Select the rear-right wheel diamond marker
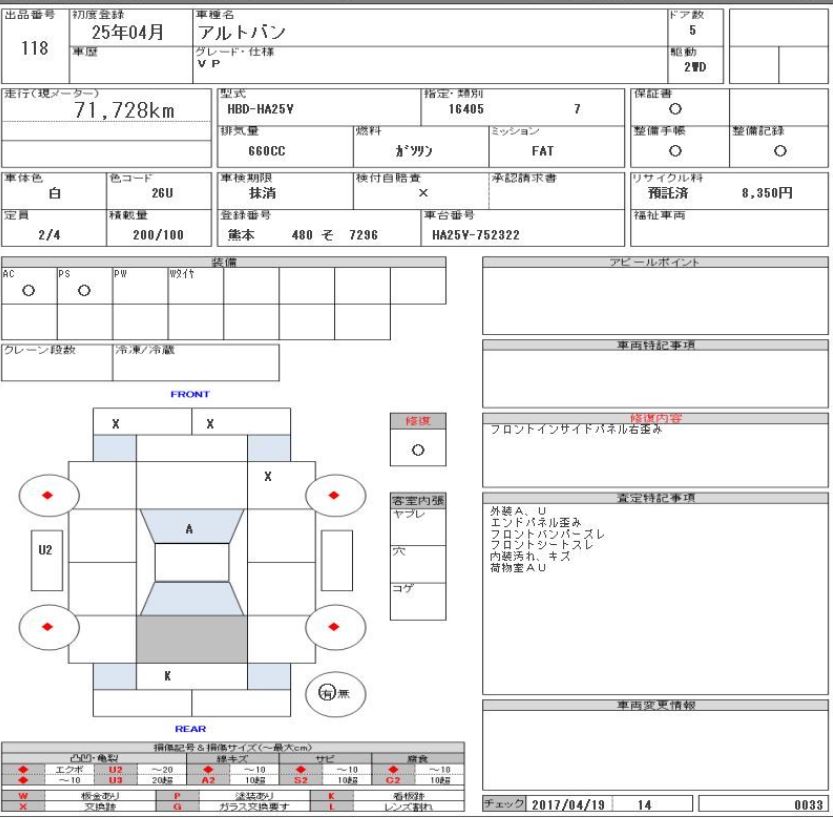The image size is (833, 818). (333, 627)
